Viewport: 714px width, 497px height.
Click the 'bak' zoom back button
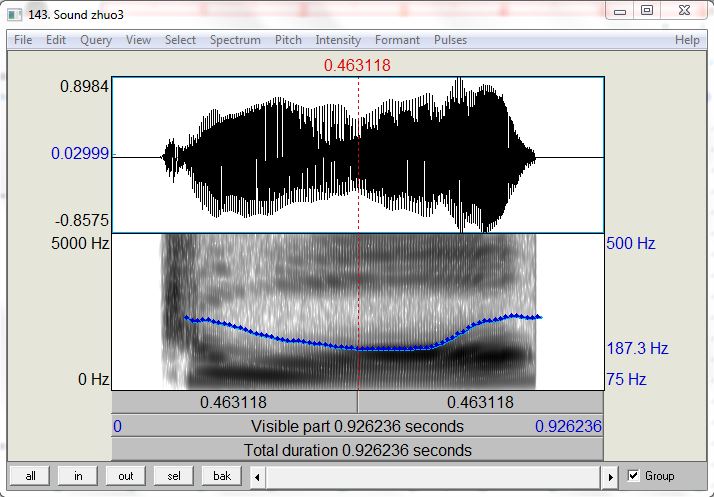coord(222,476)
